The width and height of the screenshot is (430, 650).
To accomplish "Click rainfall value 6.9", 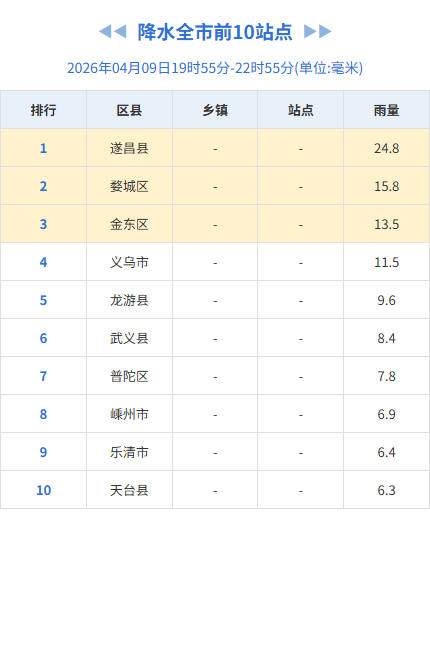I will 386,414.
